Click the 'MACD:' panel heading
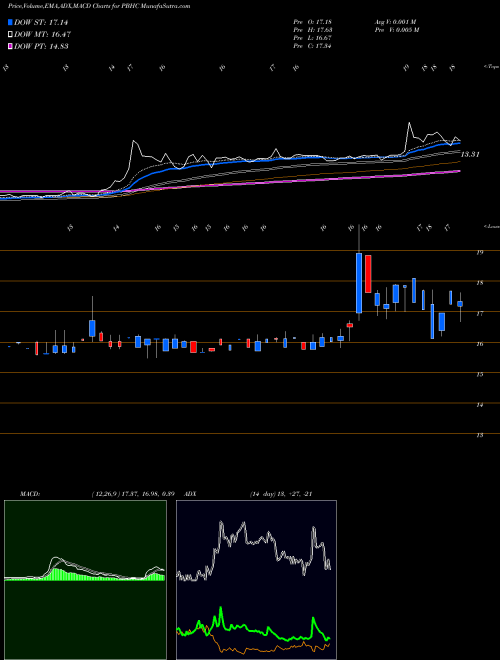500x660 pixels. tap(30, 494)
